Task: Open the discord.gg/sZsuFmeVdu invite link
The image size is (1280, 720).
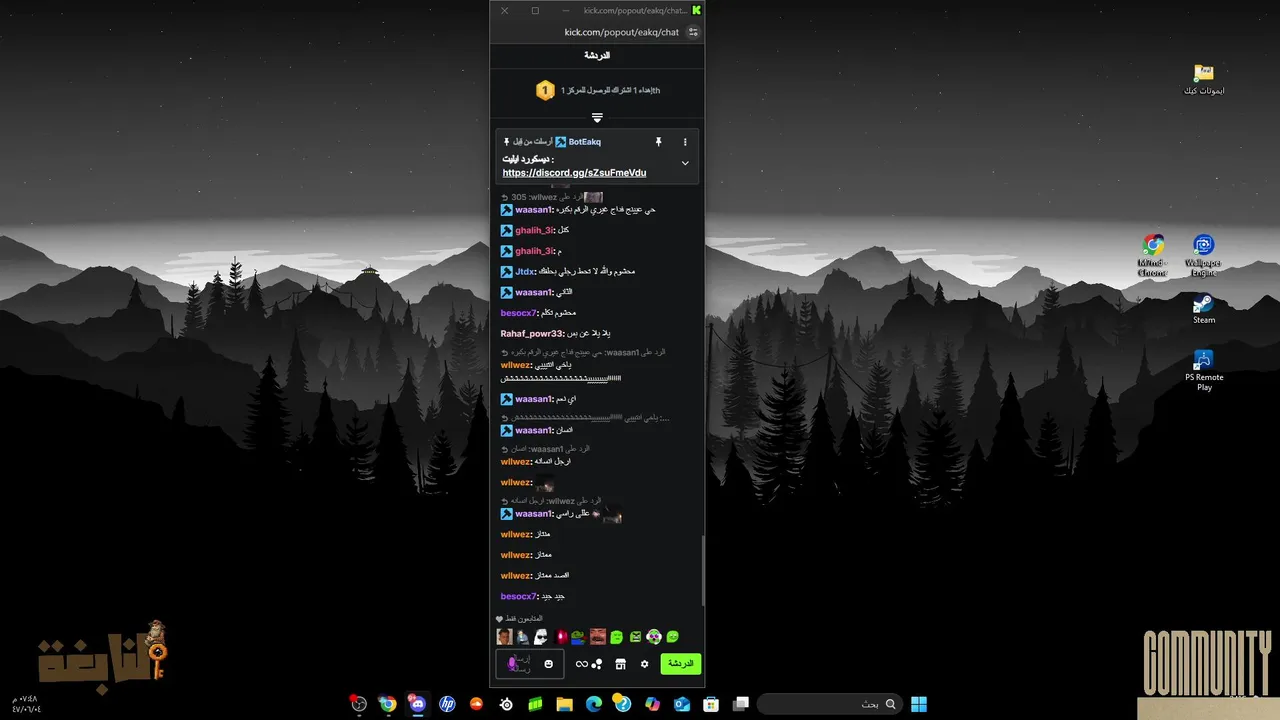Action: (574, 173)
